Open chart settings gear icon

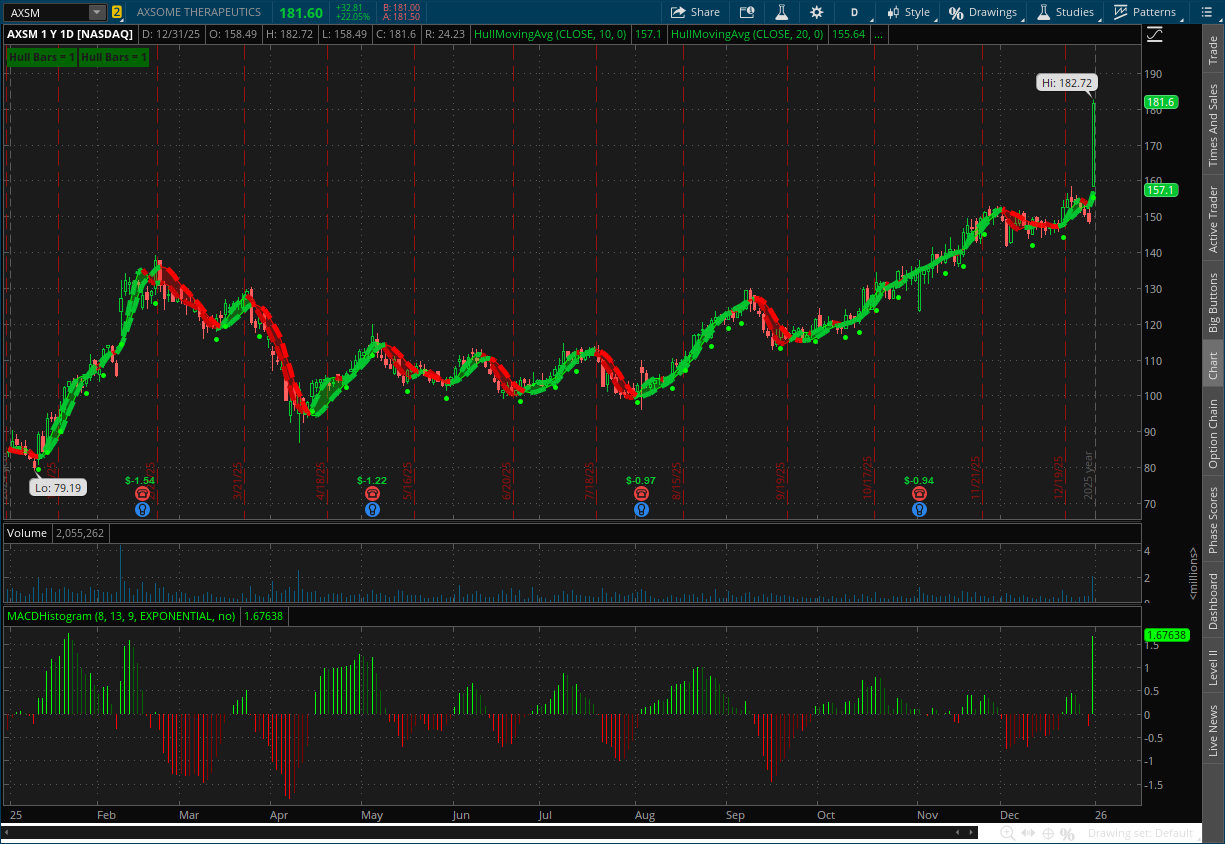[816, 12]
